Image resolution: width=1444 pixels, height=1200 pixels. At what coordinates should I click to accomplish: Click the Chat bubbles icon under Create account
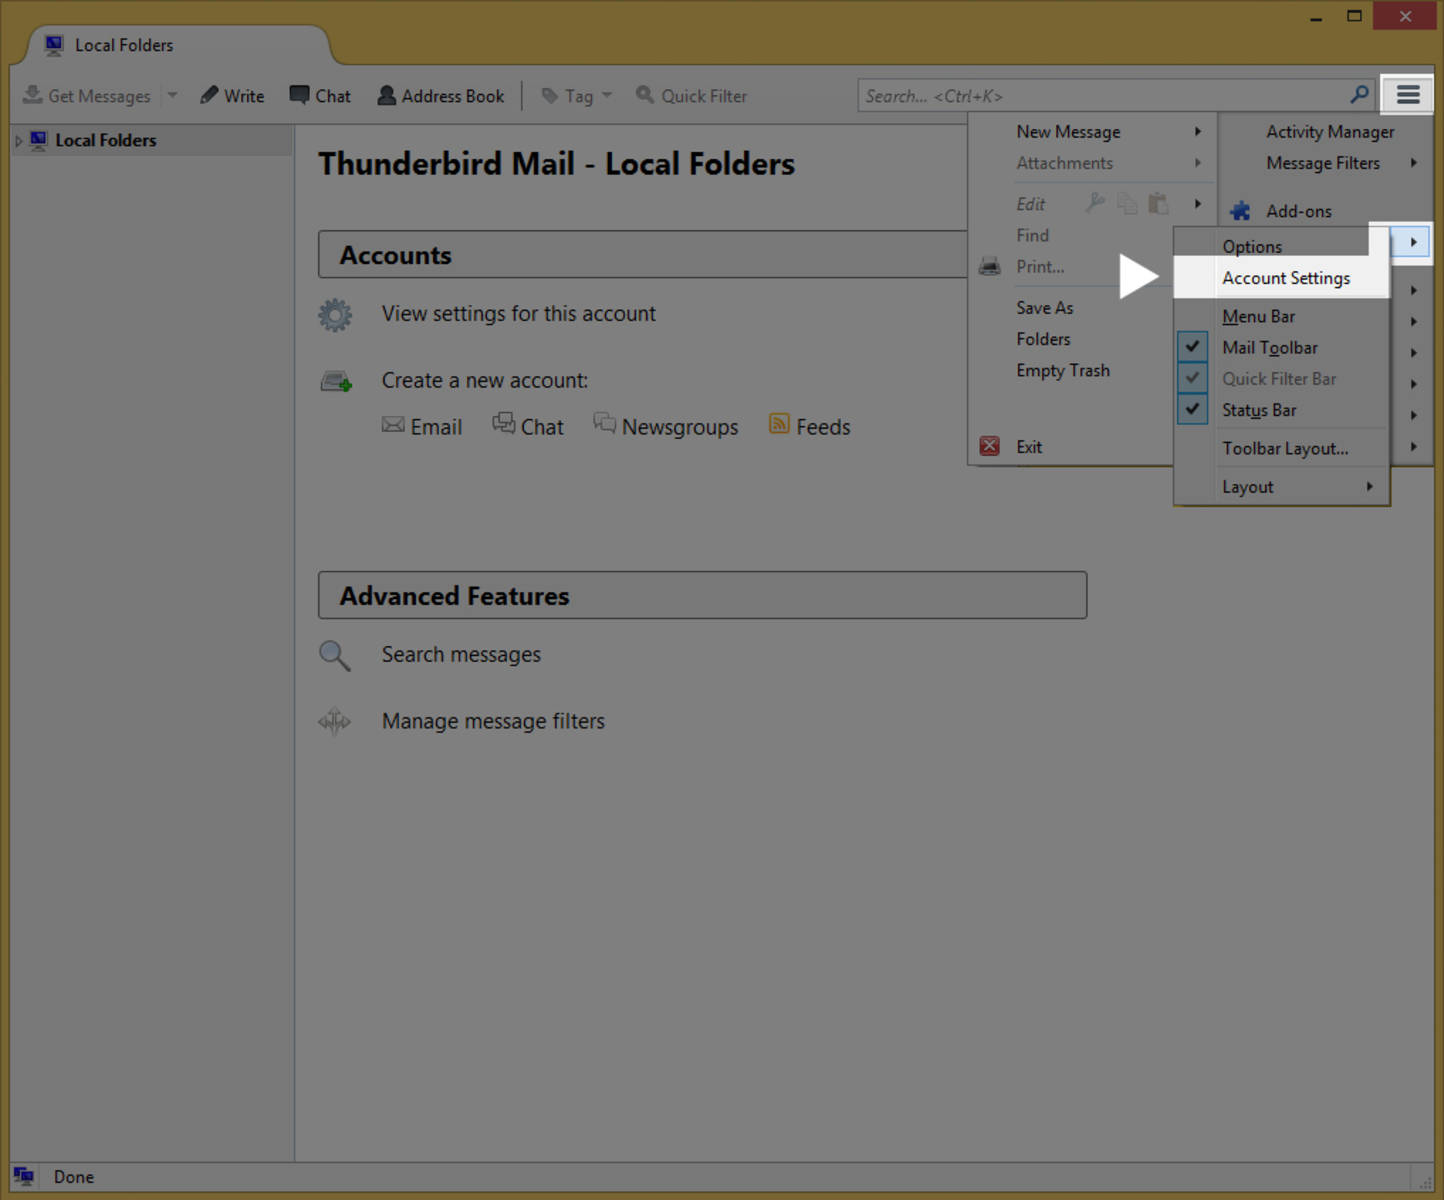click(x=504, y=424)
